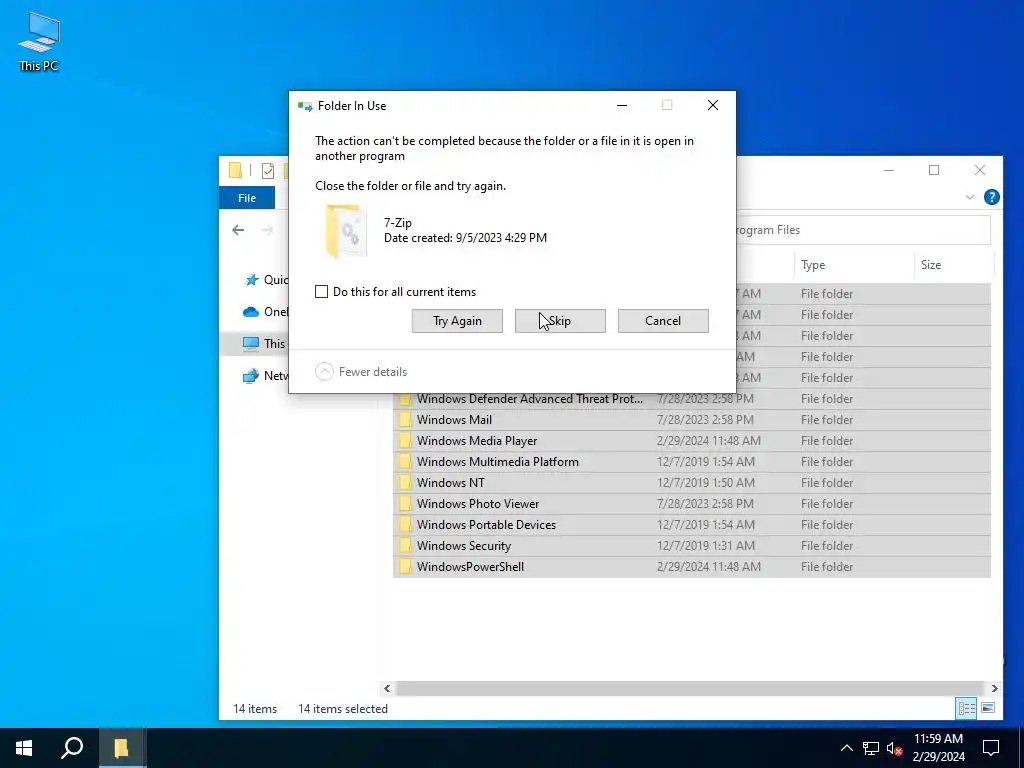
Task: Click 14 items selected status text
Action: (343, 709)
